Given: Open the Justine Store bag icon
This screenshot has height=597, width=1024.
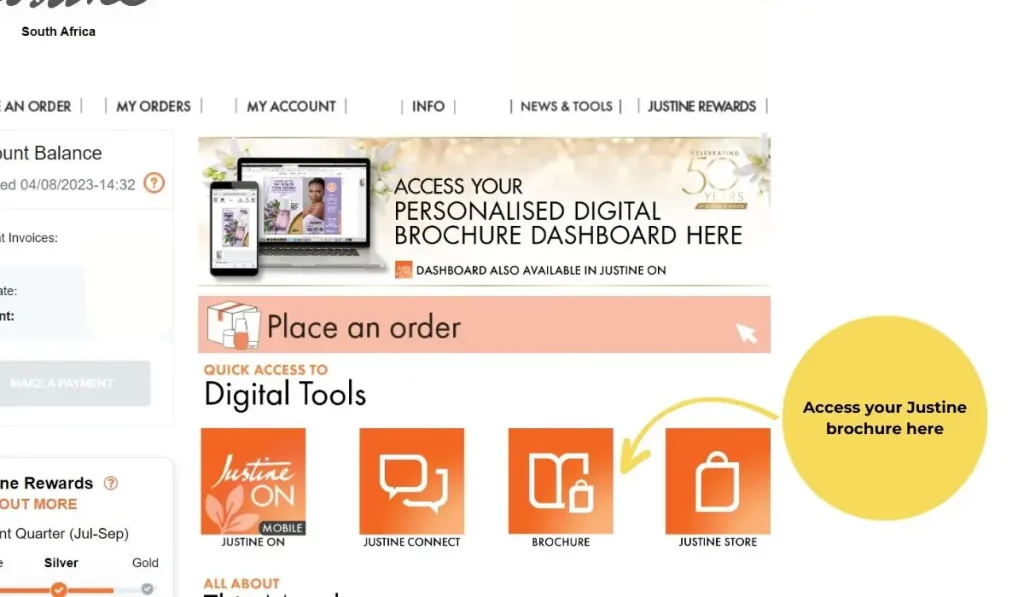Looking at the screenshot, I should [718, 481].
